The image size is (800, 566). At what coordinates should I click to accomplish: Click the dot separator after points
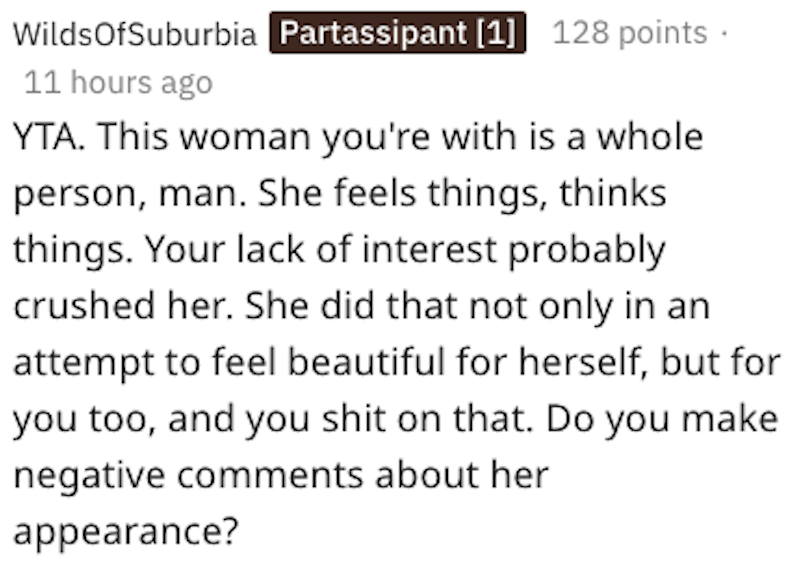pyautogui.click(x=723, y=34)
